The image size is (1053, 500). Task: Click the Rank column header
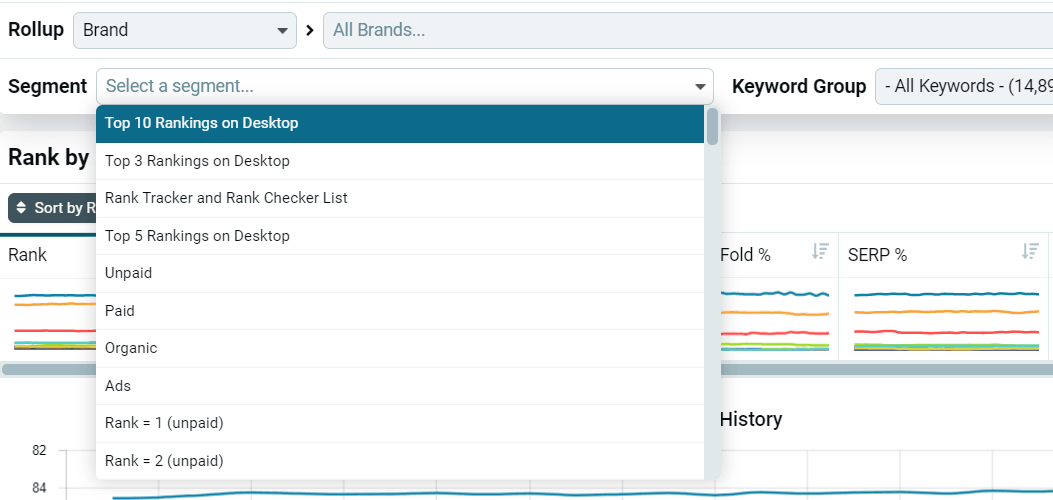(28, 255)
